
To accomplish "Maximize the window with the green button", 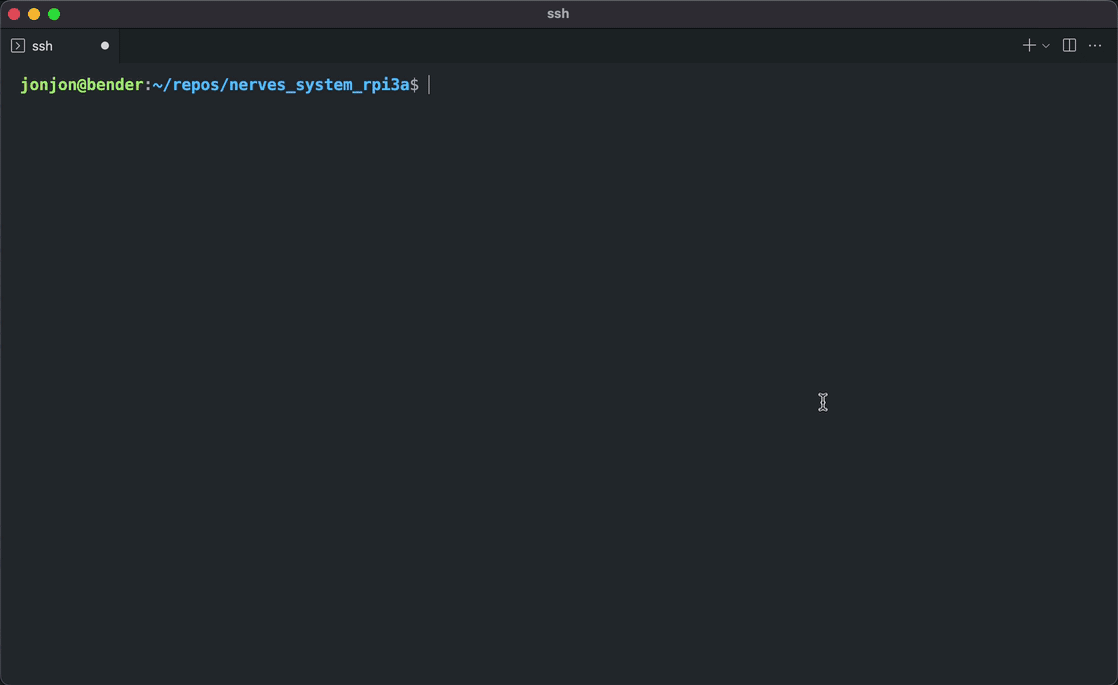I will (54, 14).
